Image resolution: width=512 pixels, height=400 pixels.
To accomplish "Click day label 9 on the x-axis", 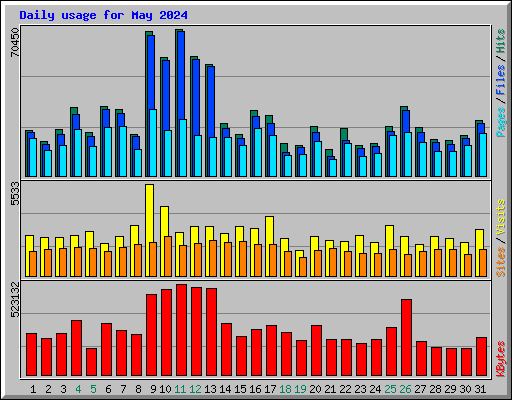I will click(153, 389).
